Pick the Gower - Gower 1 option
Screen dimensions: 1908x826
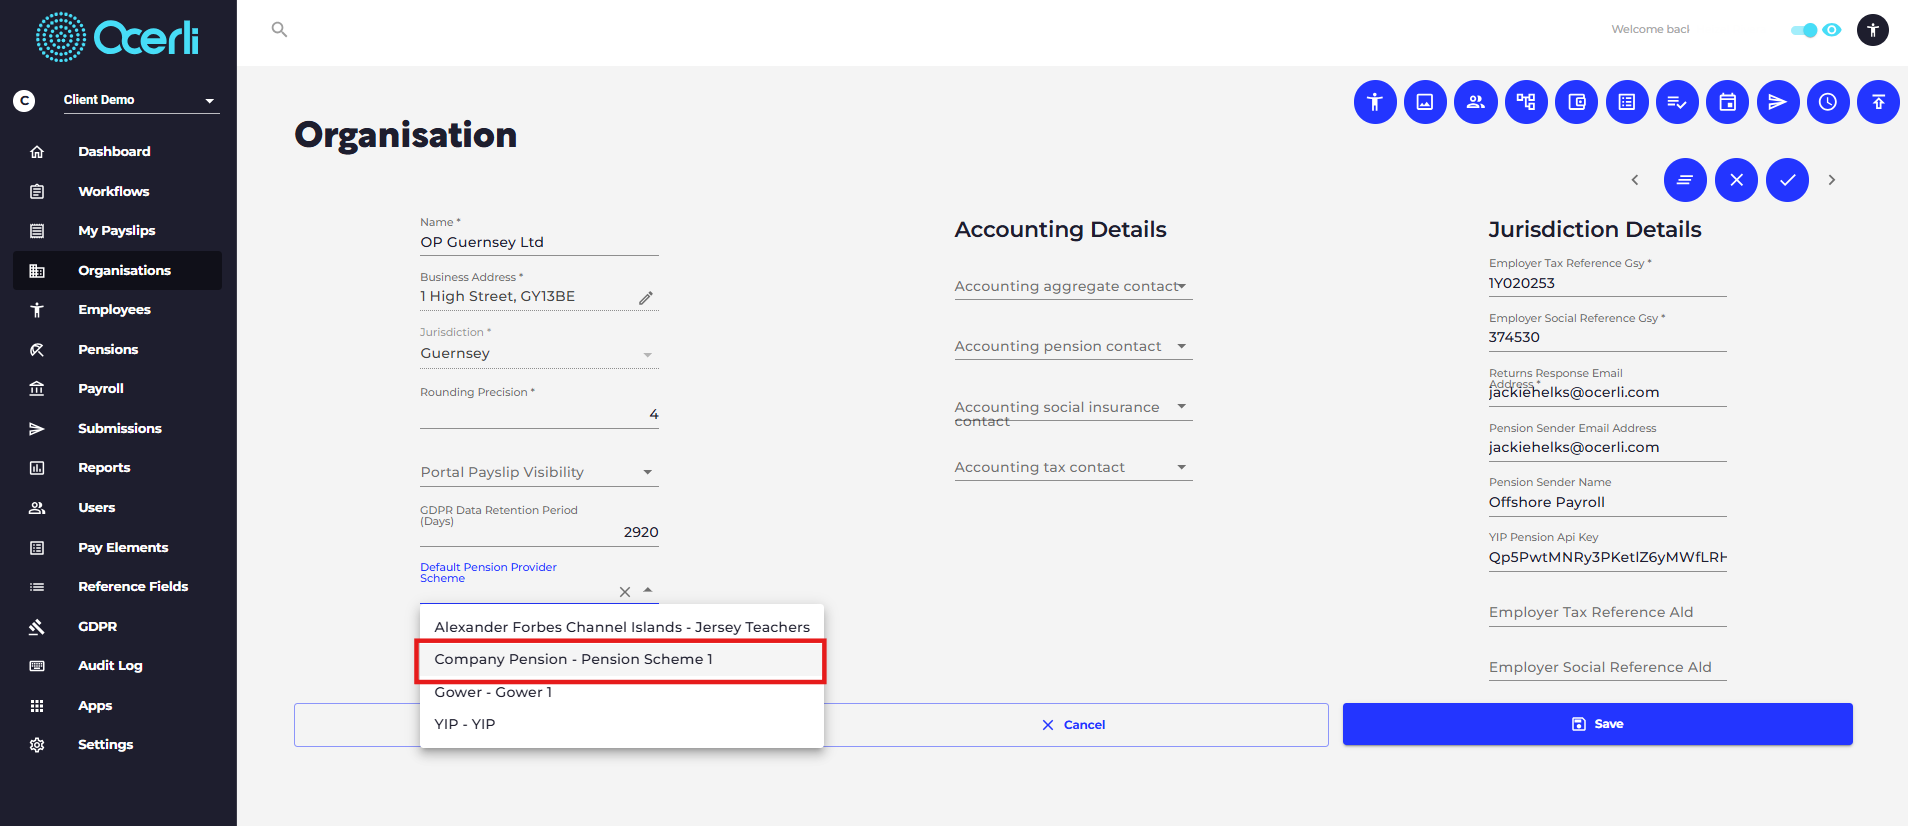[x=621, y=692]
